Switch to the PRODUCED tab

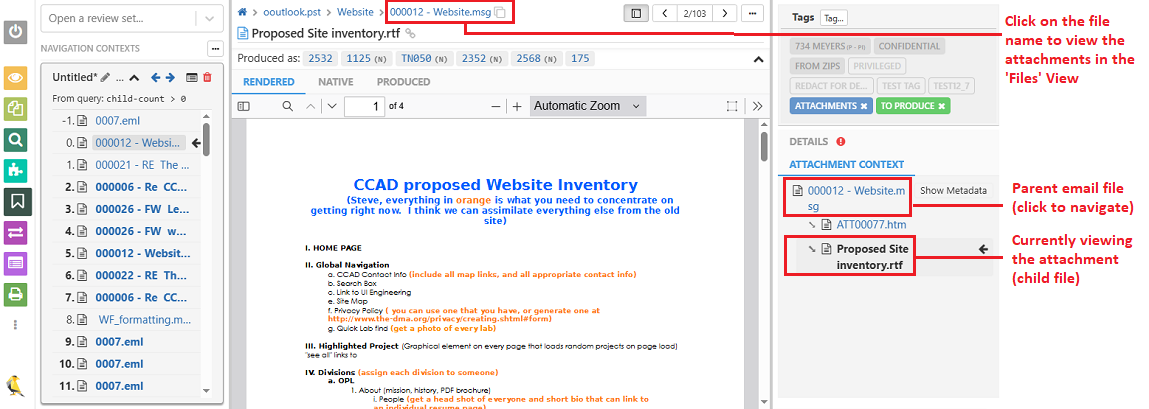(403, 82)
